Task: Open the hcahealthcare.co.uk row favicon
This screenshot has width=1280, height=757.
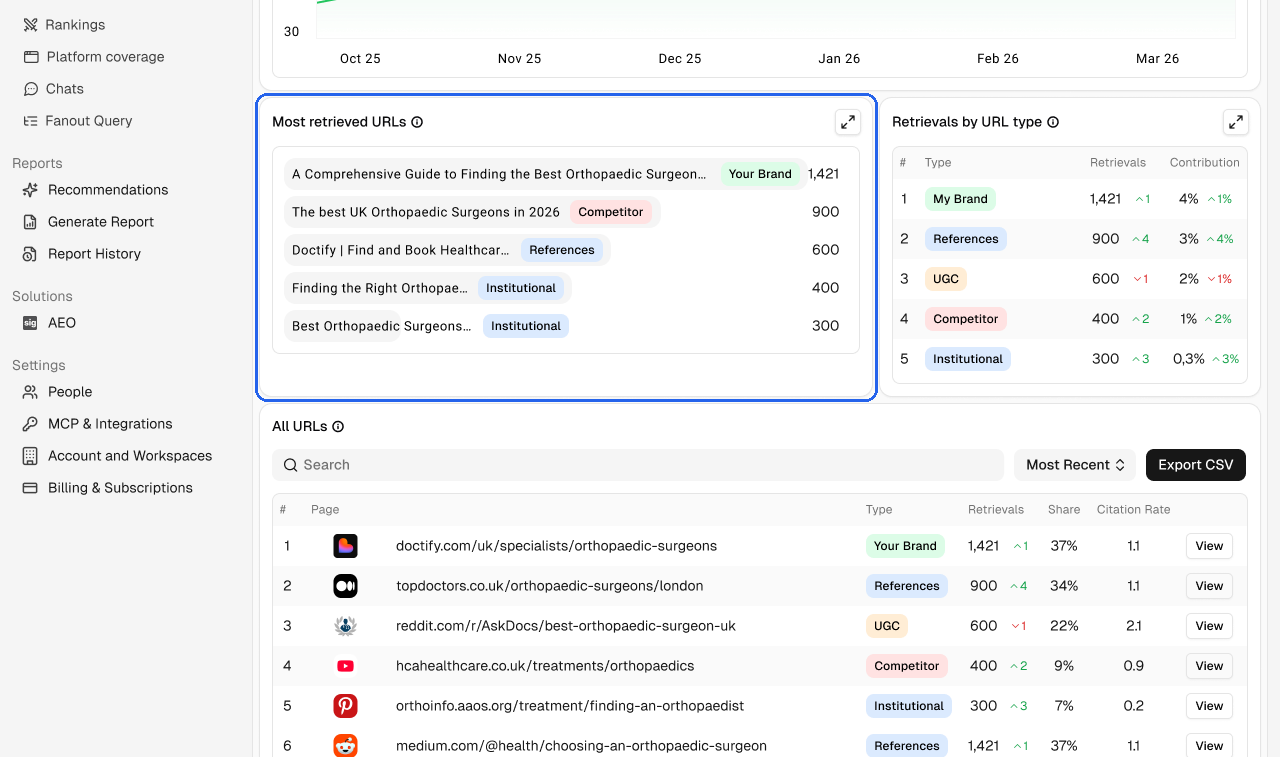Action: coord(345,666)
